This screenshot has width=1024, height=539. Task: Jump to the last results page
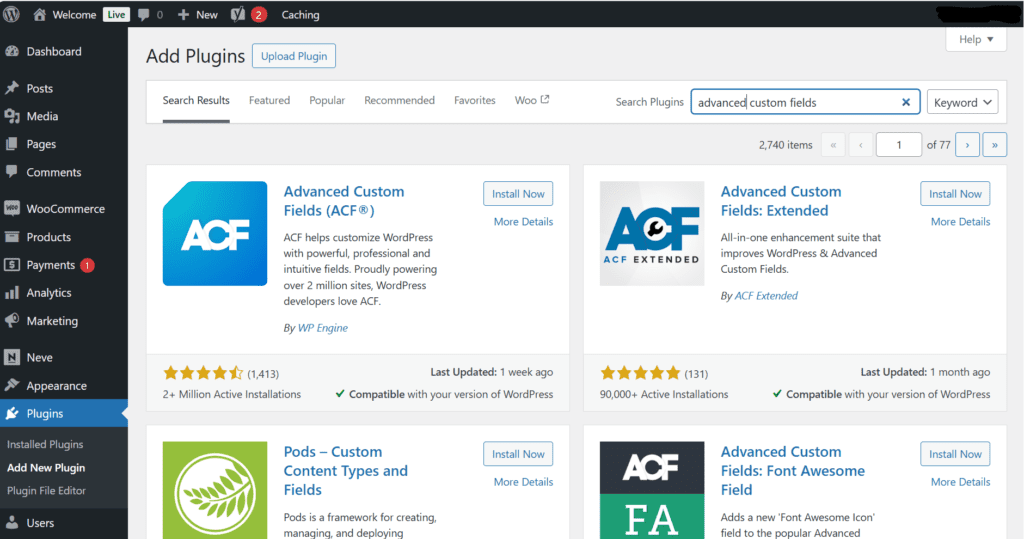pyautogui.click(x=995, y=144)
